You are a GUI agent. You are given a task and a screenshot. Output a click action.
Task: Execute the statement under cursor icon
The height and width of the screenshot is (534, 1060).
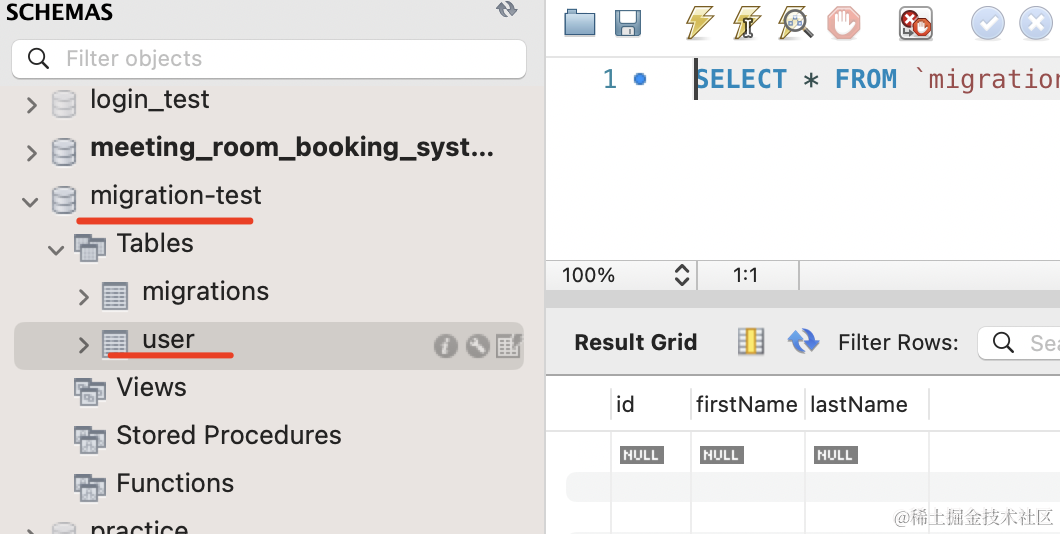pyautogui.click(x=746, y=23)
